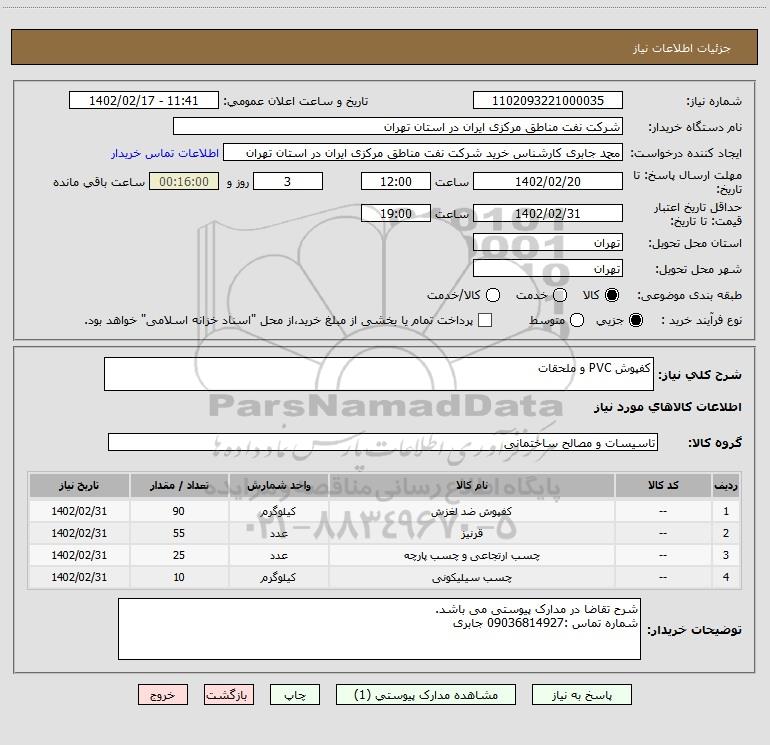Click the remaining time field 00:16:00
770x745 pixels.
pyautogui.click(x=184, y=181)
